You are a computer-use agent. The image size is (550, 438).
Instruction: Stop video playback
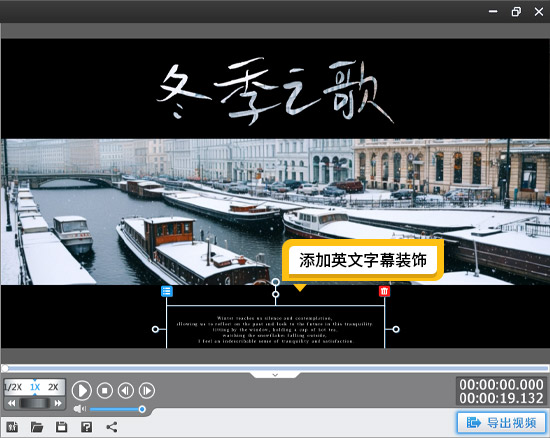click(x=105, y=390)
